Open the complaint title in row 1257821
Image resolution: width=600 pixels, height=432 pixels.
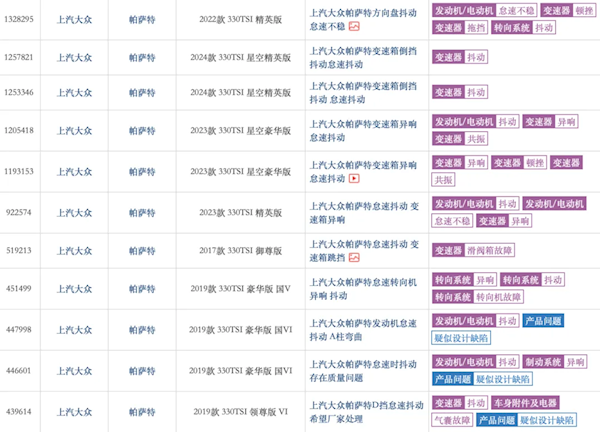click(363, 58)
